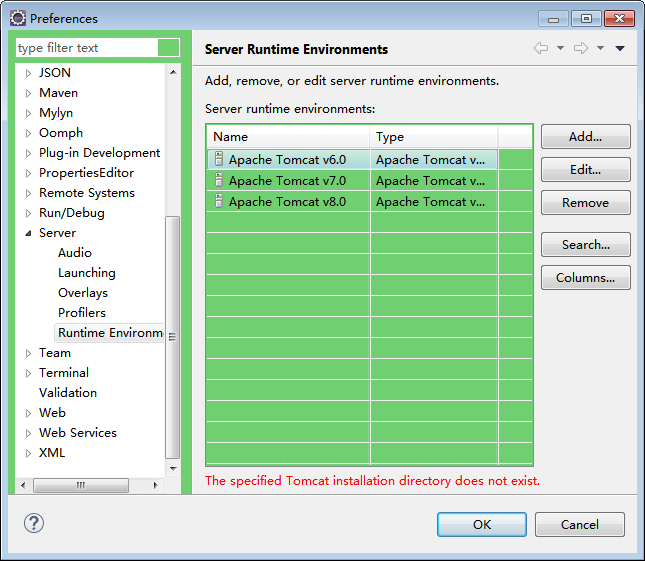This screenshot has width=645, height=561.
Task: Select the Apache Tomcat v8.0 row
Action: click(x=352, y=201)
